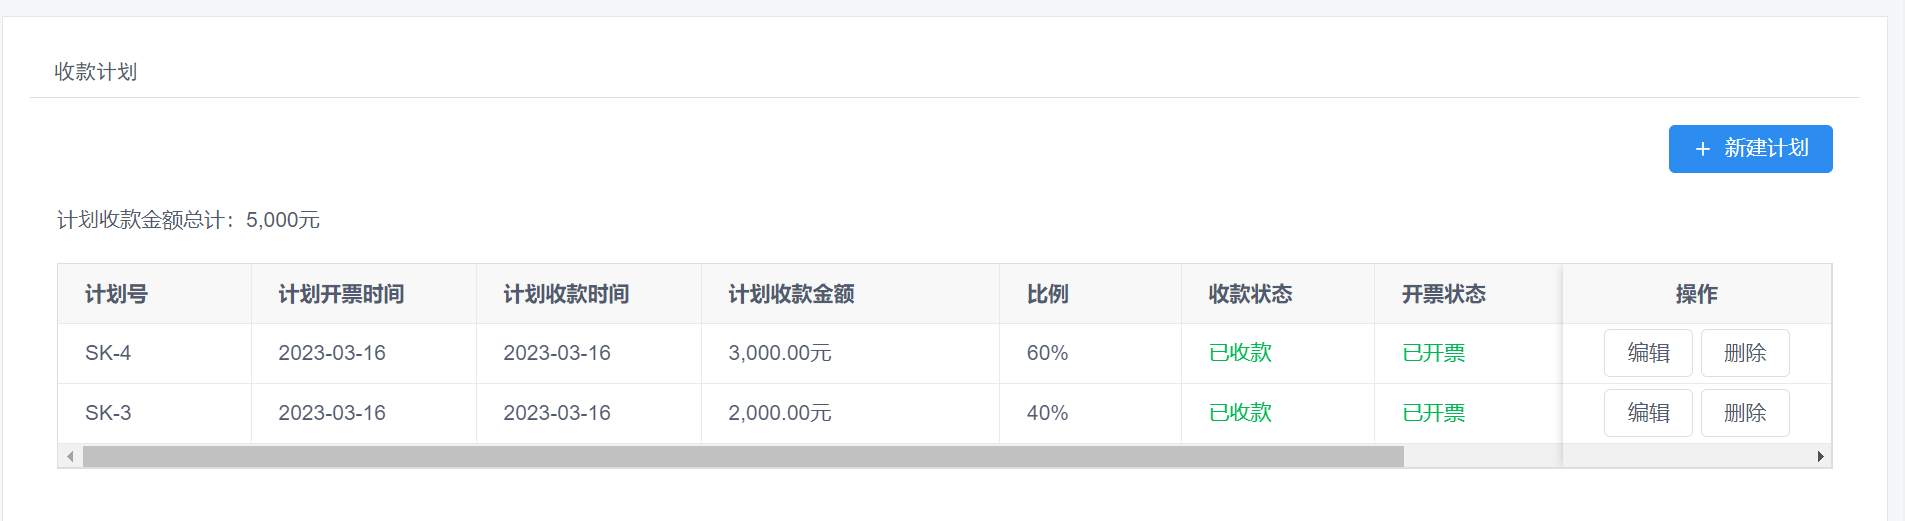Click 已开票 status in SK-3 row
Viewport: 1905px width, 521px height.
[1433, 413]
